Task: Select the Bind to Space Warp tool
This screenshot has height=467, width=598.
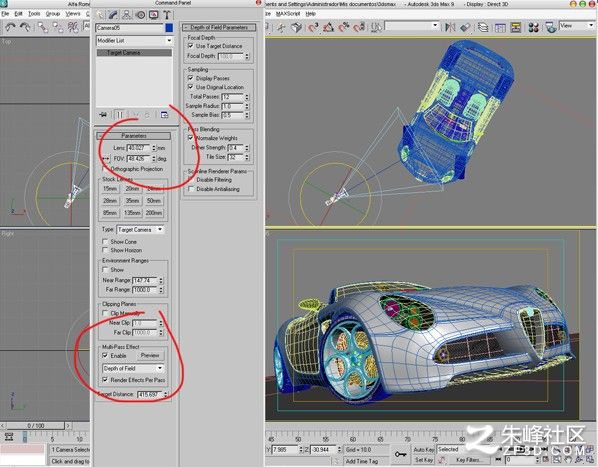Action: coord(73,27)
